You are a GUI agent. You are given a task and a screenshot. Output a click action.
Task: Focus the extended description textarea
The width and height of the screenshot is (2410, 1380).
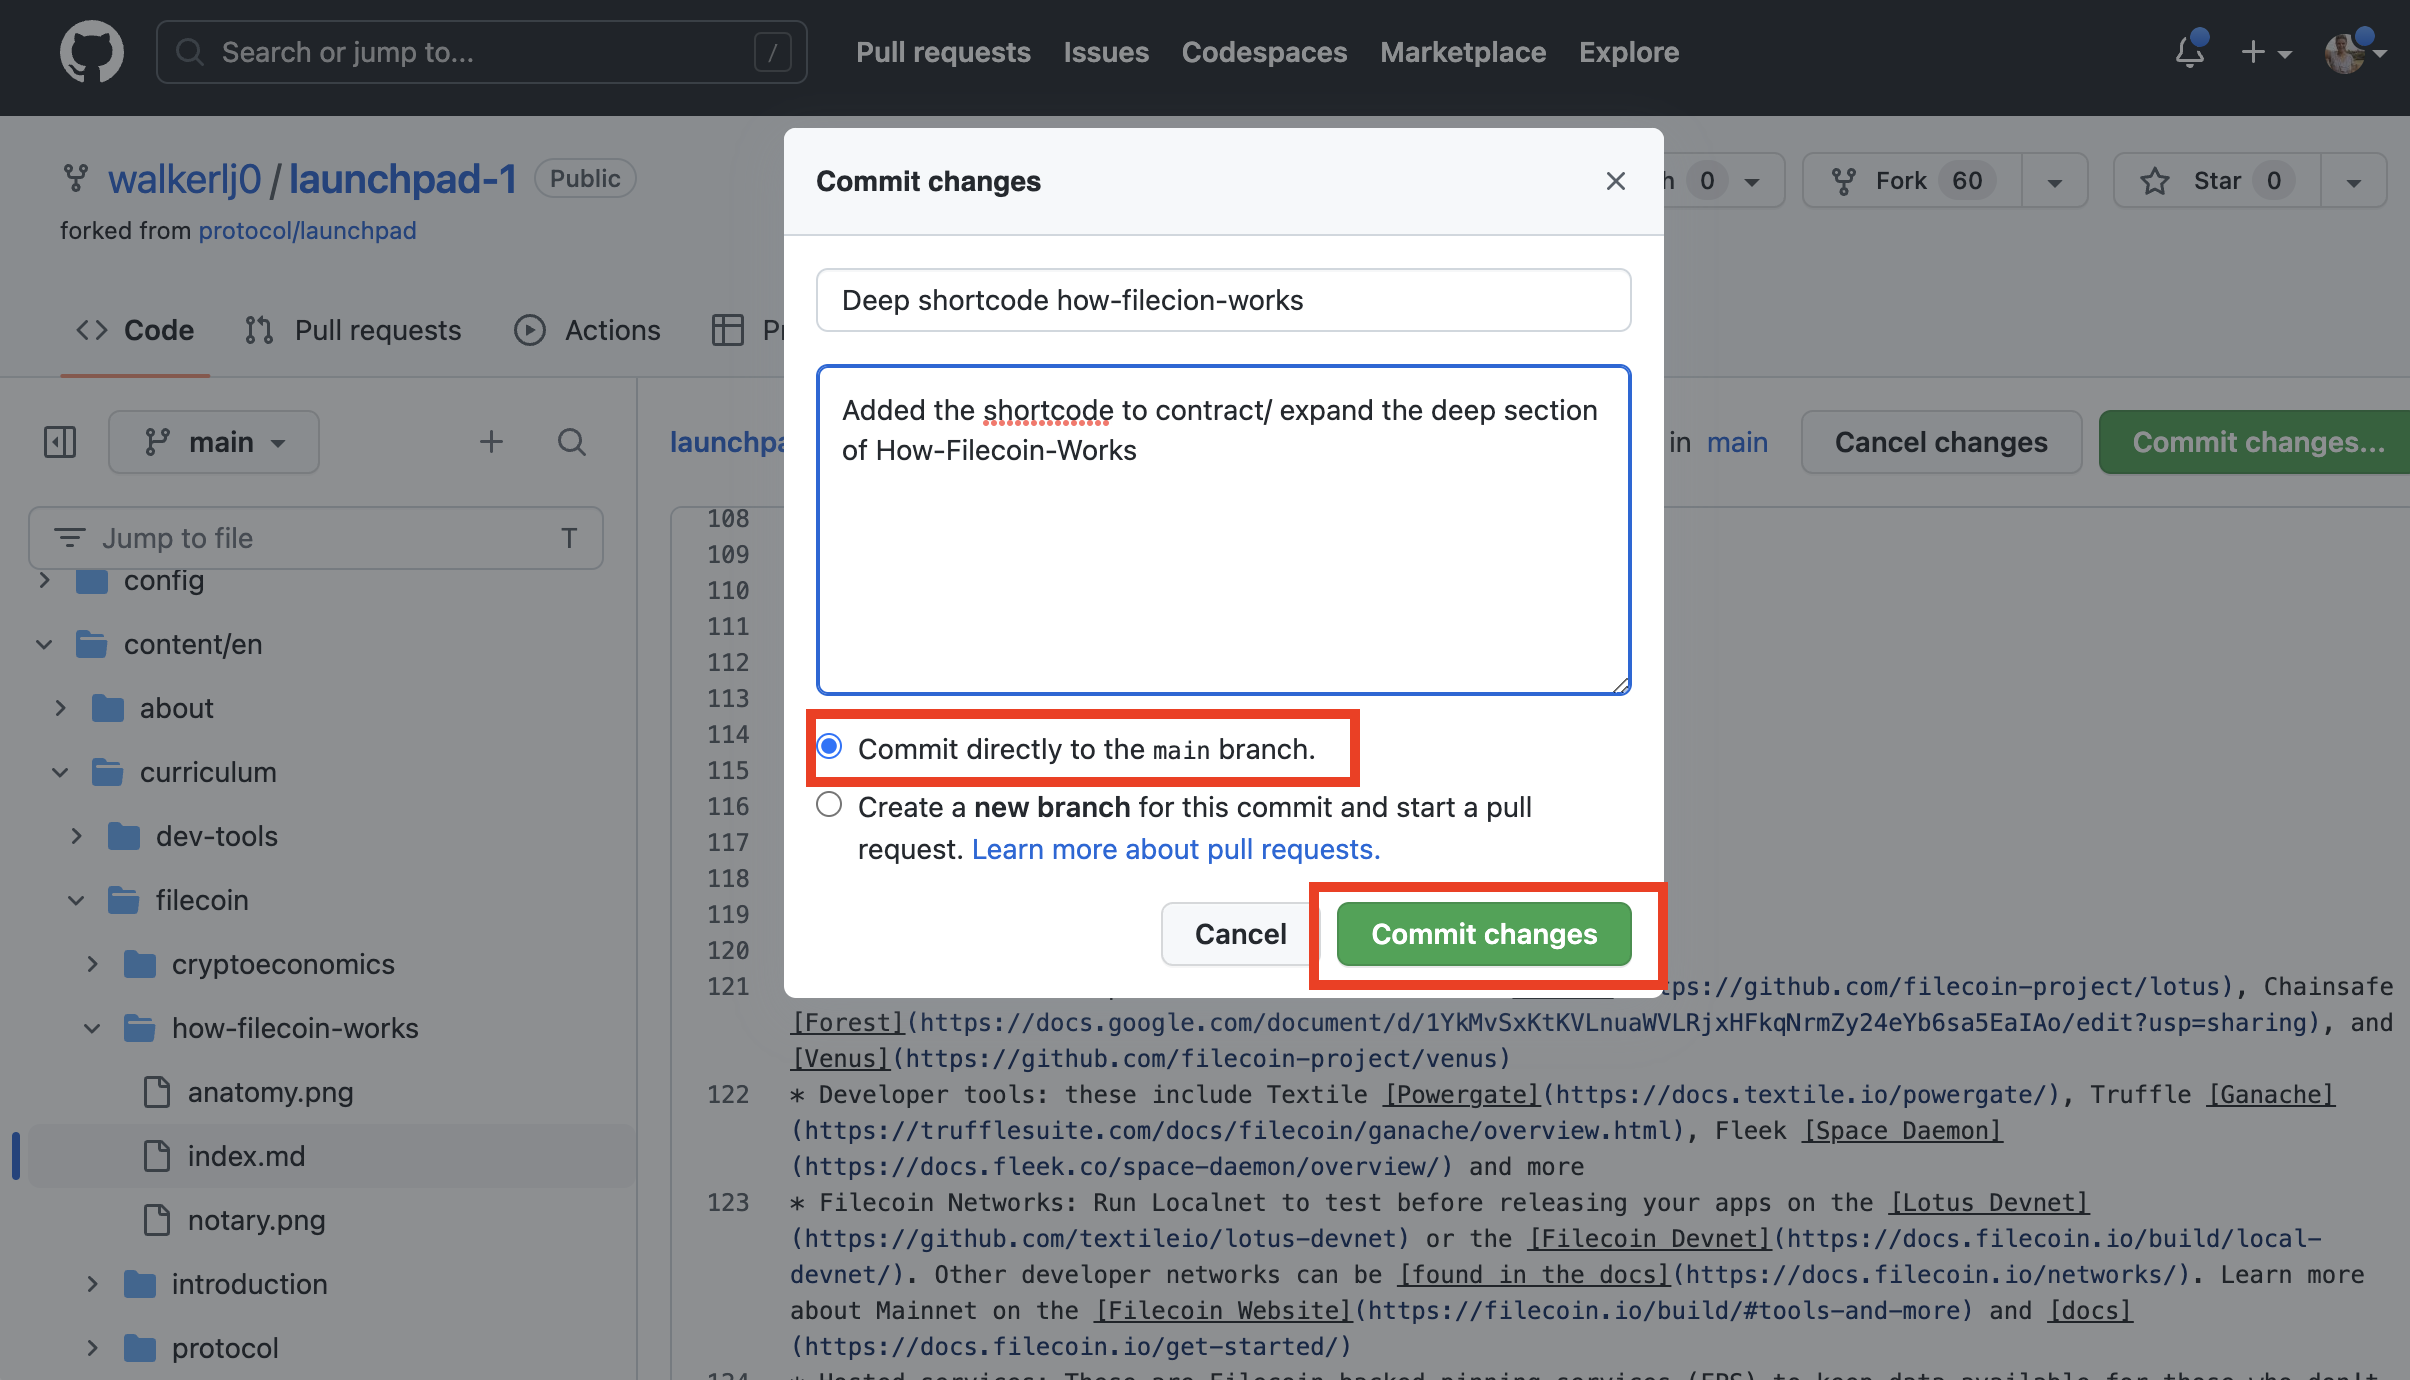1223,530
